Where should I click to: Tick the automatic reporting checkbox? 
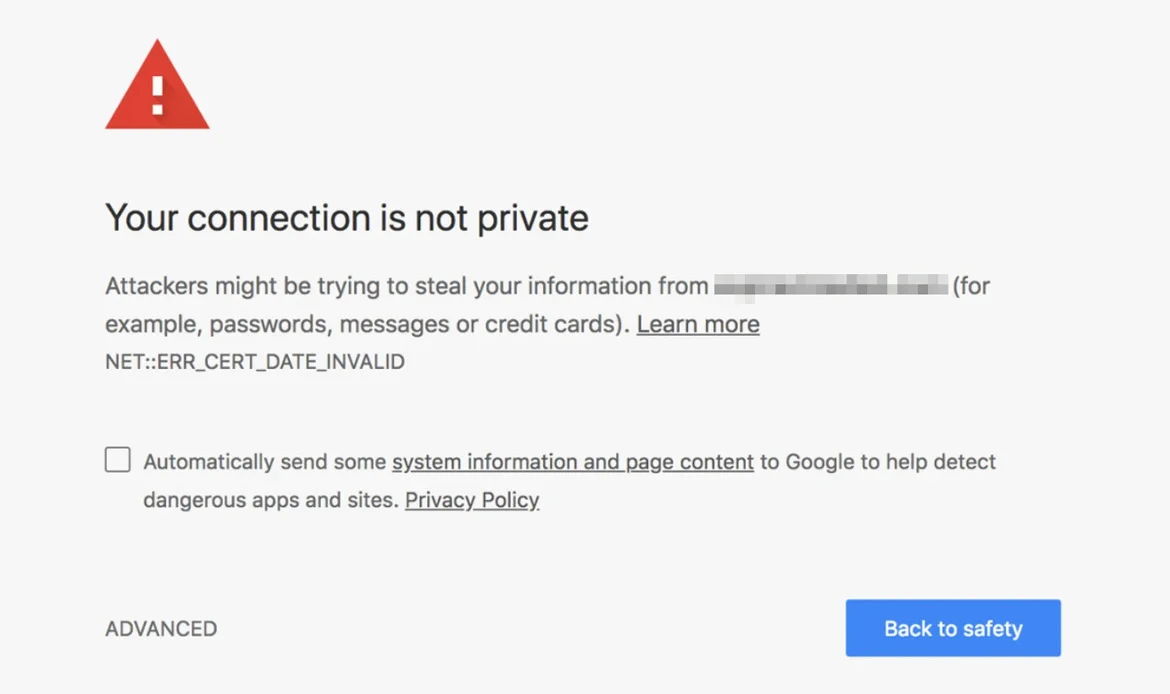118,460
